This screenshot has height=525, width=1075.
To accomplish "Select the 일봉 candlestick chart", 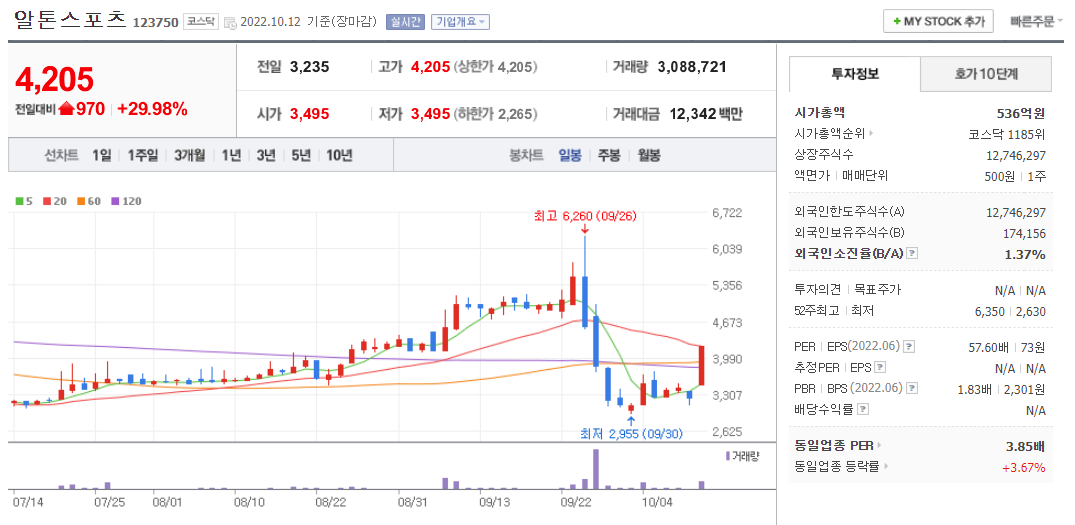I will tap(570, 156).
